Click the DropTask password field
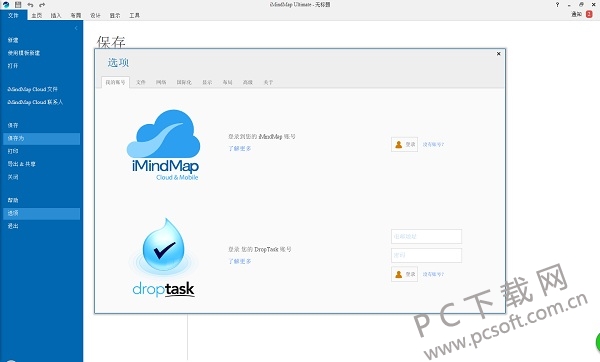 point(426,255)
